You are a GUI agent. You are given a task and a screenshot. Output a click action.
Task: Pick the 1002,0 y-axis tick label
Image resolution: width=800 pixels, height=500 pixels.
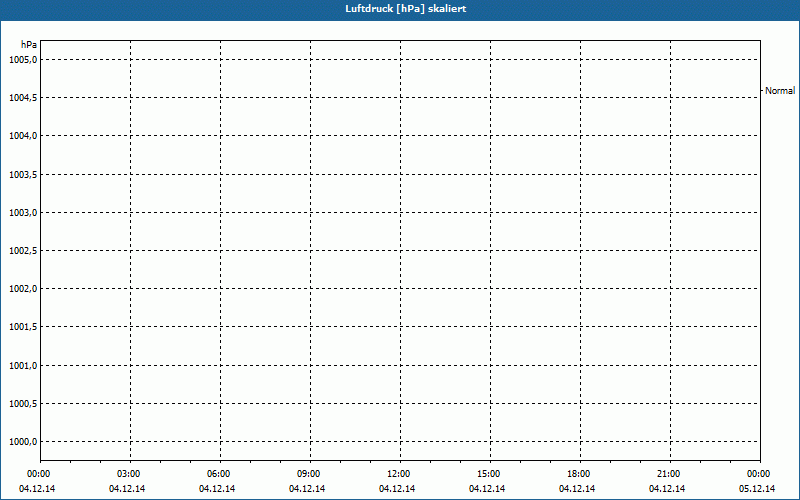[23, 289]
